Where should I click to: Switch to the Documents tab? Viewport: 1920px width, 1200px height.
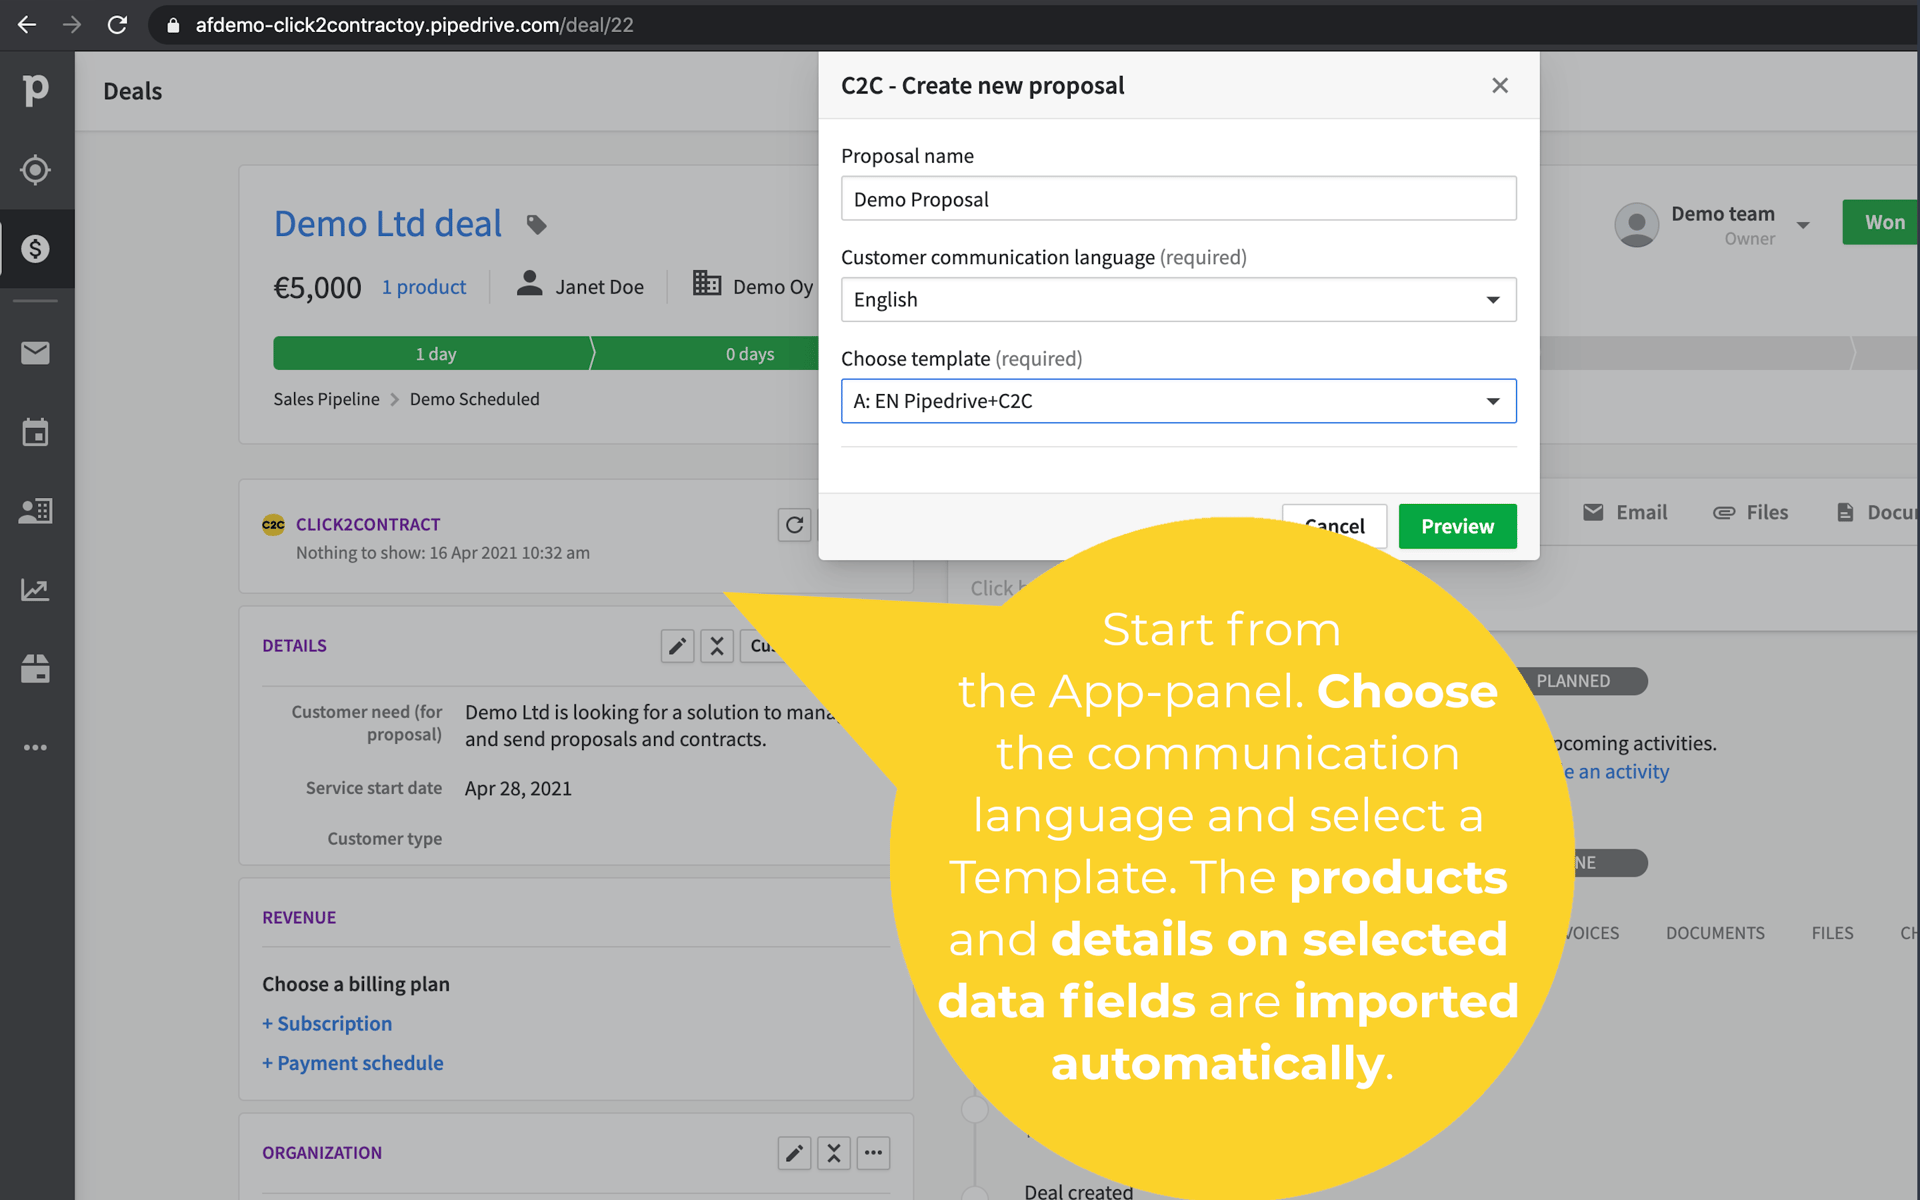[1715, 932]
